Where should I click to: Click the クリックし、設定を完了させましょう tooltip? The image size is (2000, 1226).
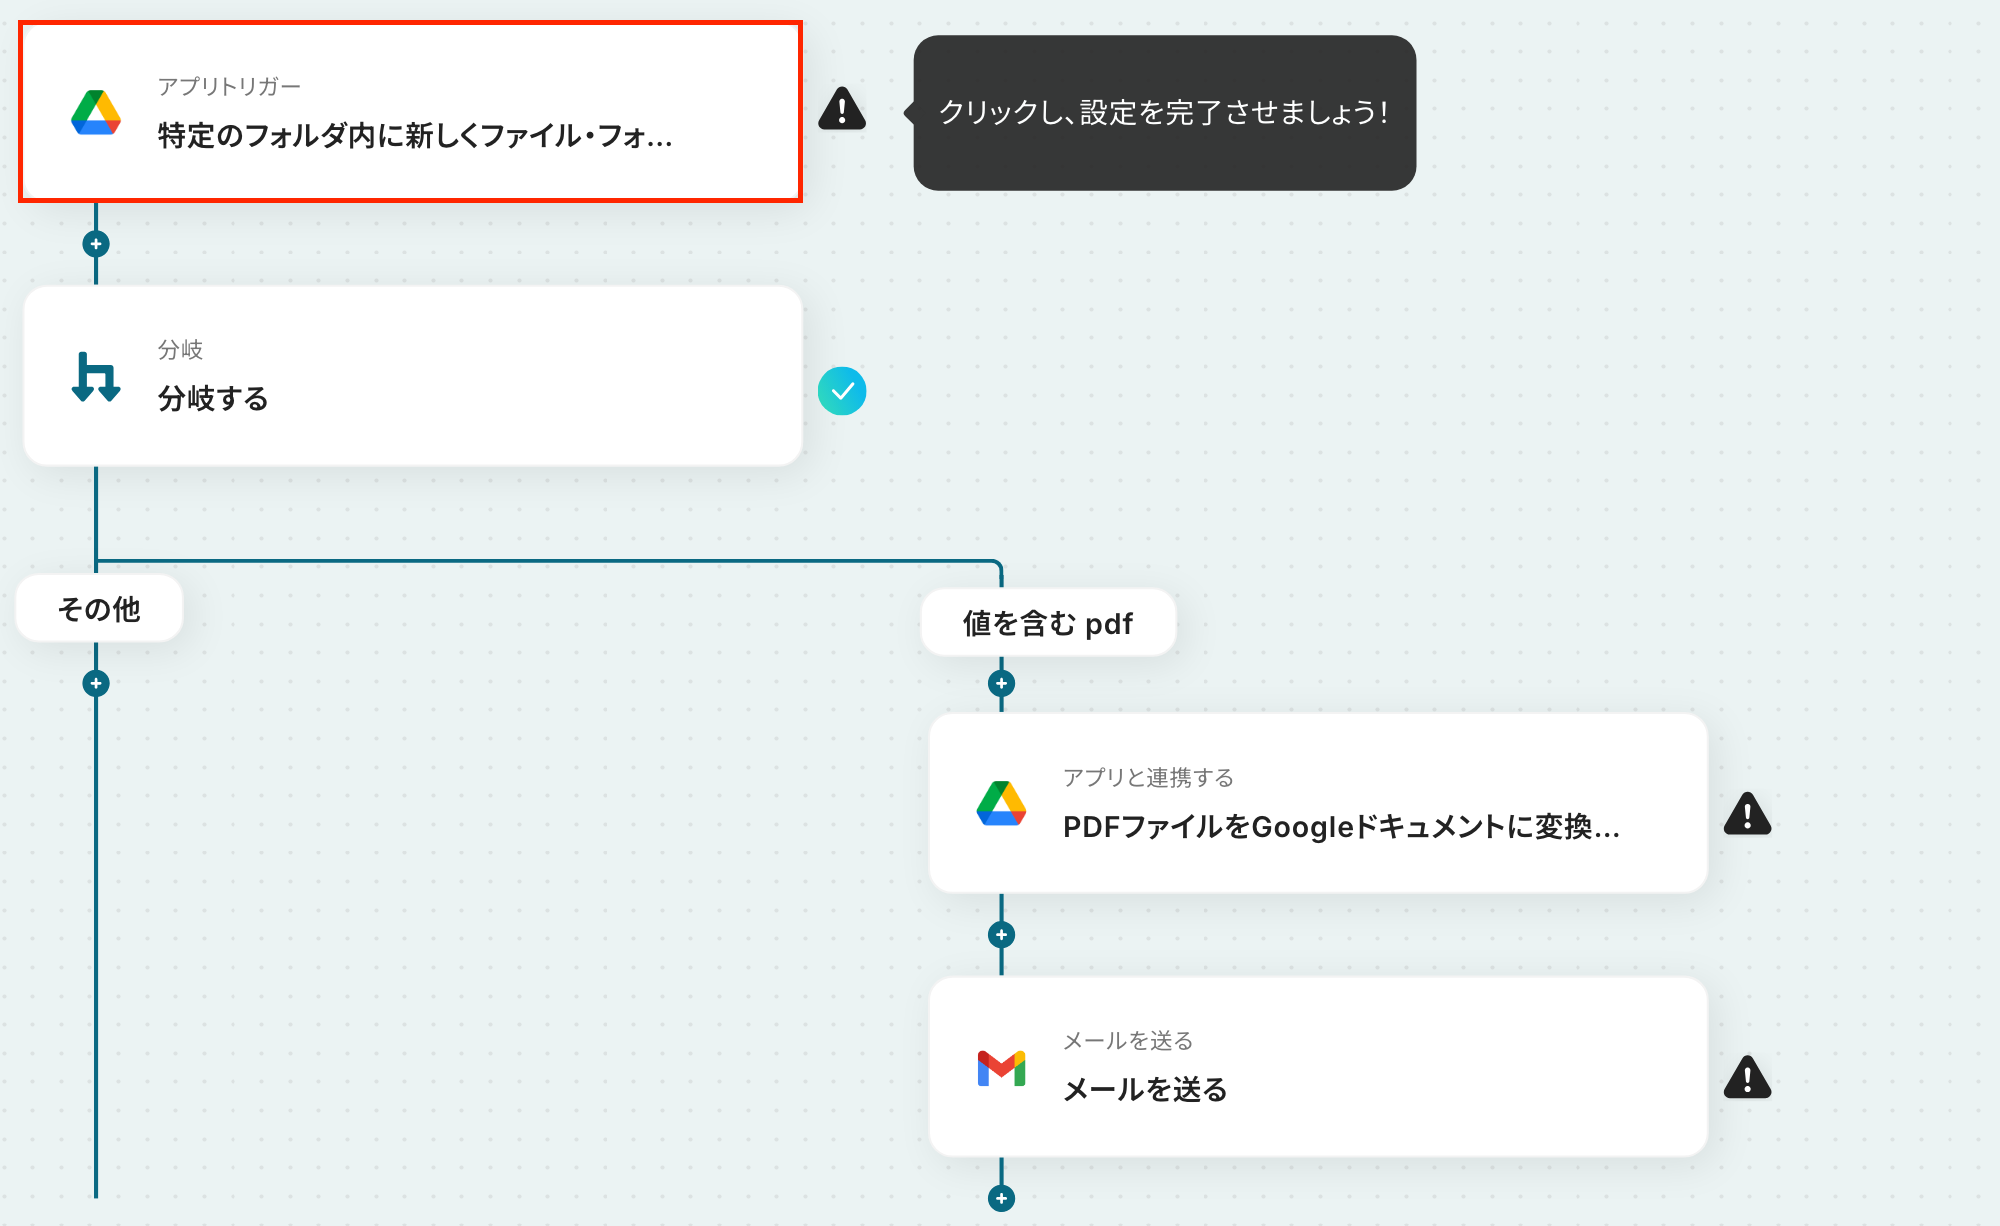pos(1164,113)
